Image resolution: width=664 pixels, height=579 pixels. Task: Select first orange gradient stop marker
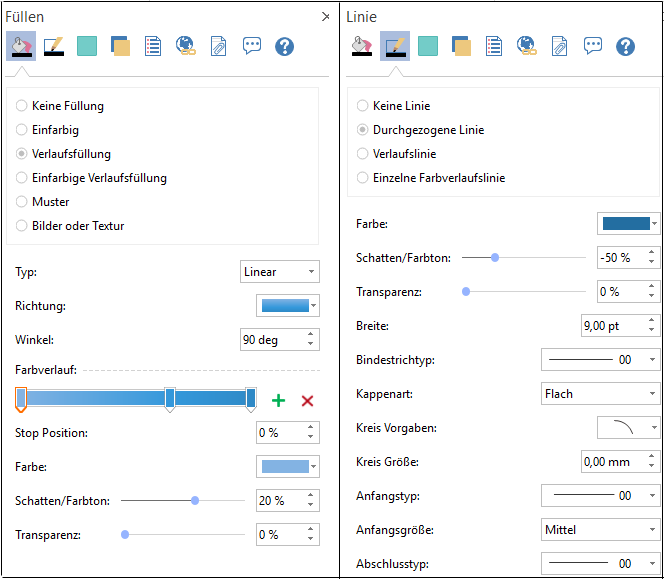[21, 400]
